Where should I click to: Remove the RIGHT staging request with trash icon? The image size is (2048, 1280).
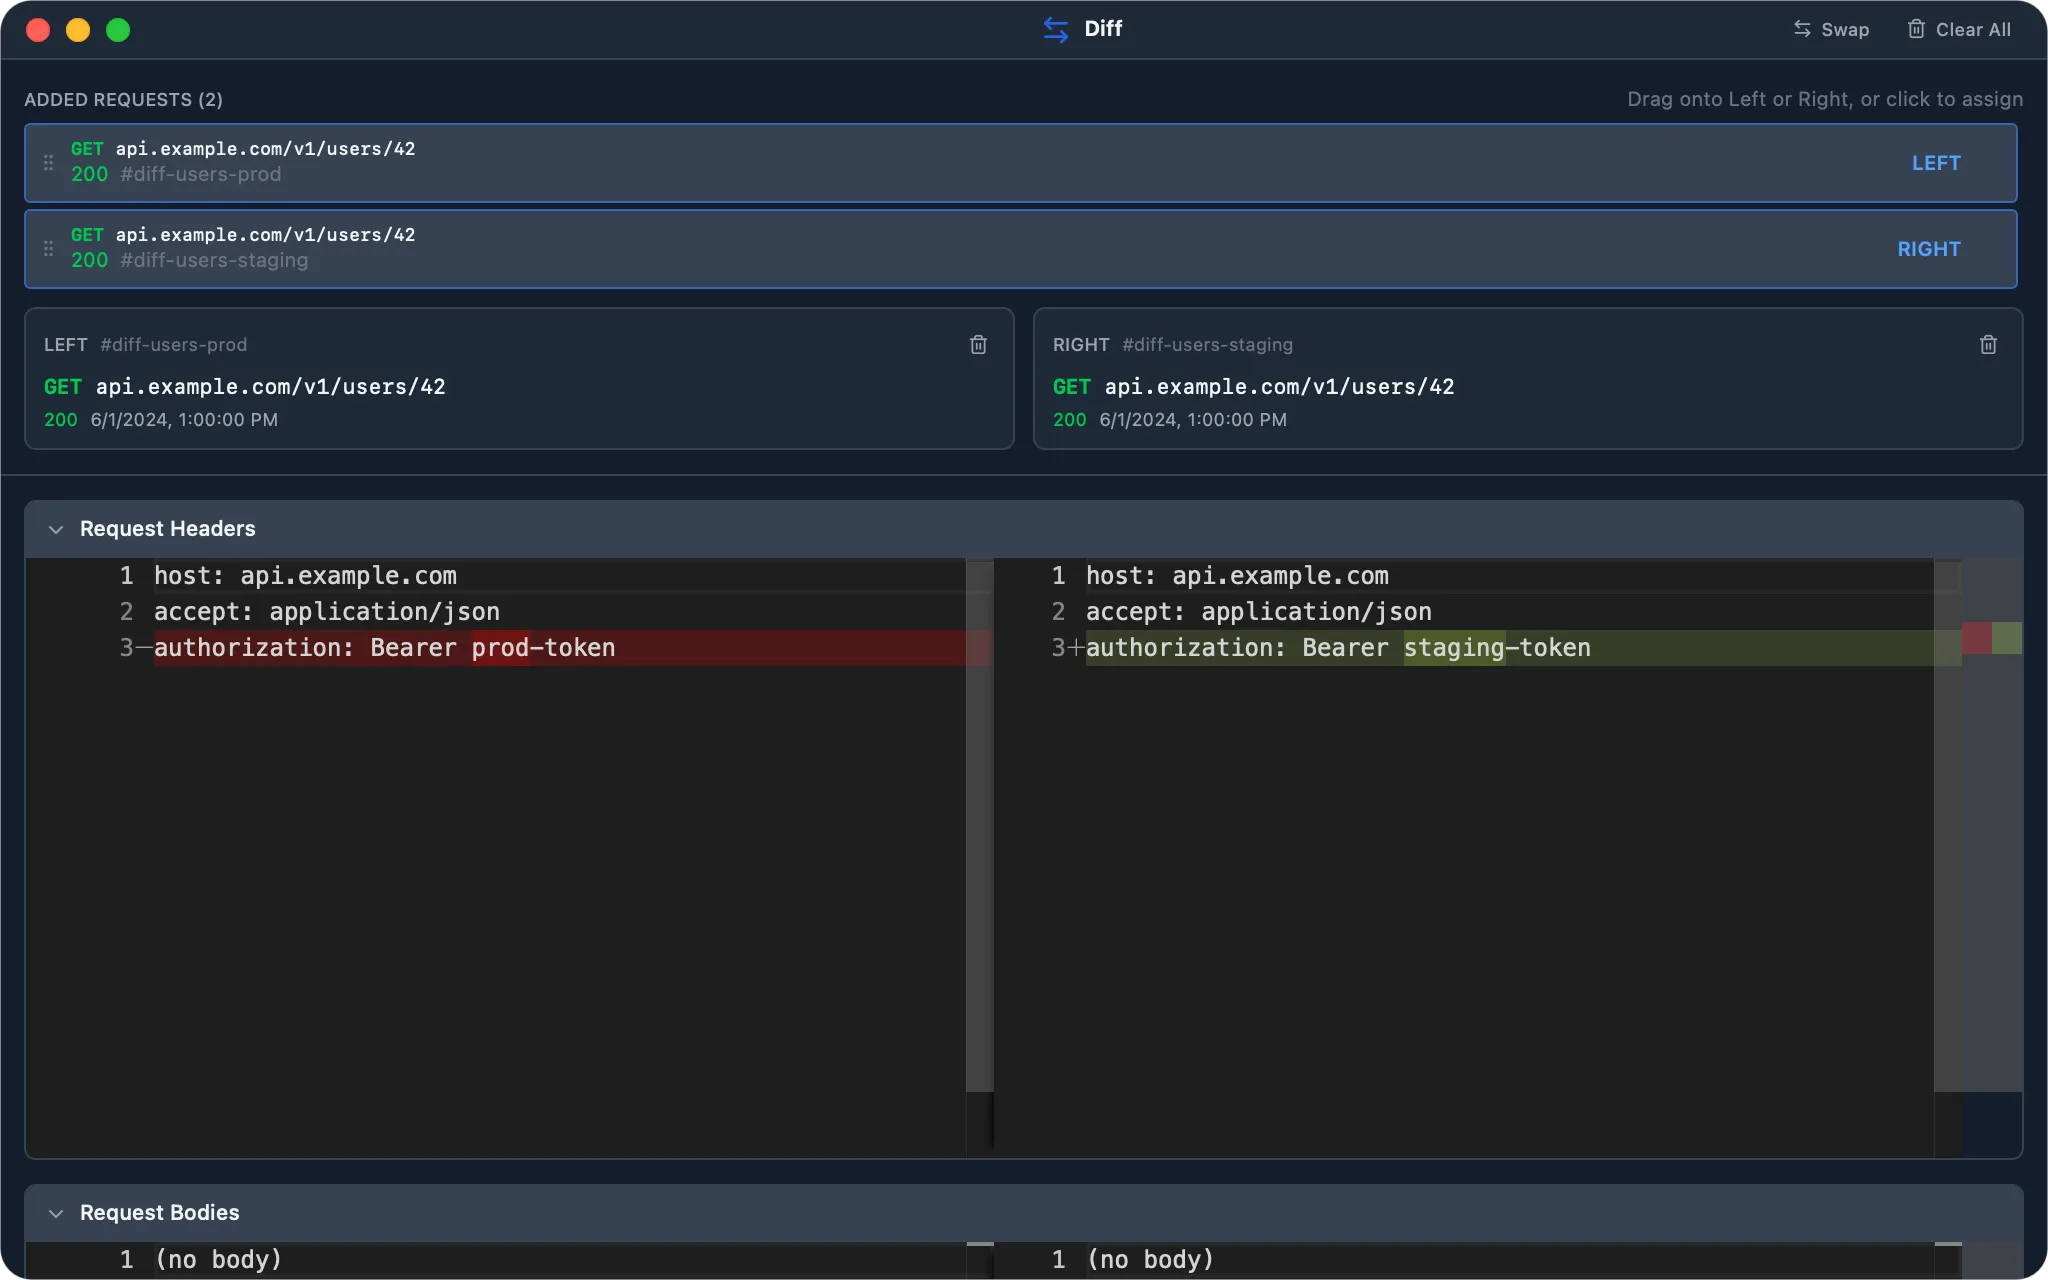point(1988,345)
